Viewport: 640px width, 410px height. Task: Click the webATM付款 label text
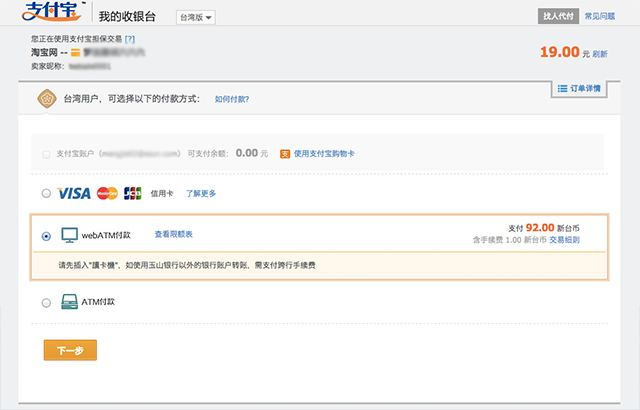point(106,235)
